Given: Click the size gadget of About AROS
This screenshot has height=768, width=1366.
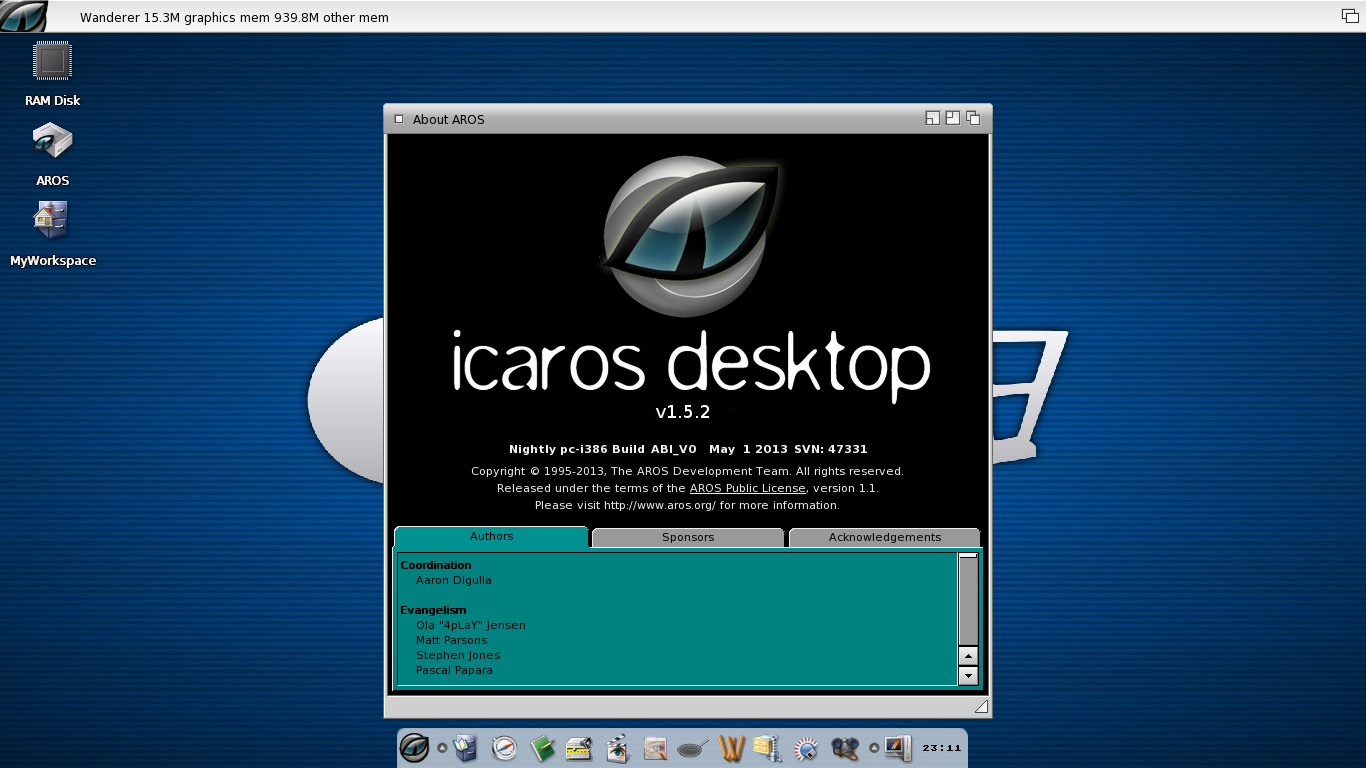Looking at the screenshot, I should (981, 706).
